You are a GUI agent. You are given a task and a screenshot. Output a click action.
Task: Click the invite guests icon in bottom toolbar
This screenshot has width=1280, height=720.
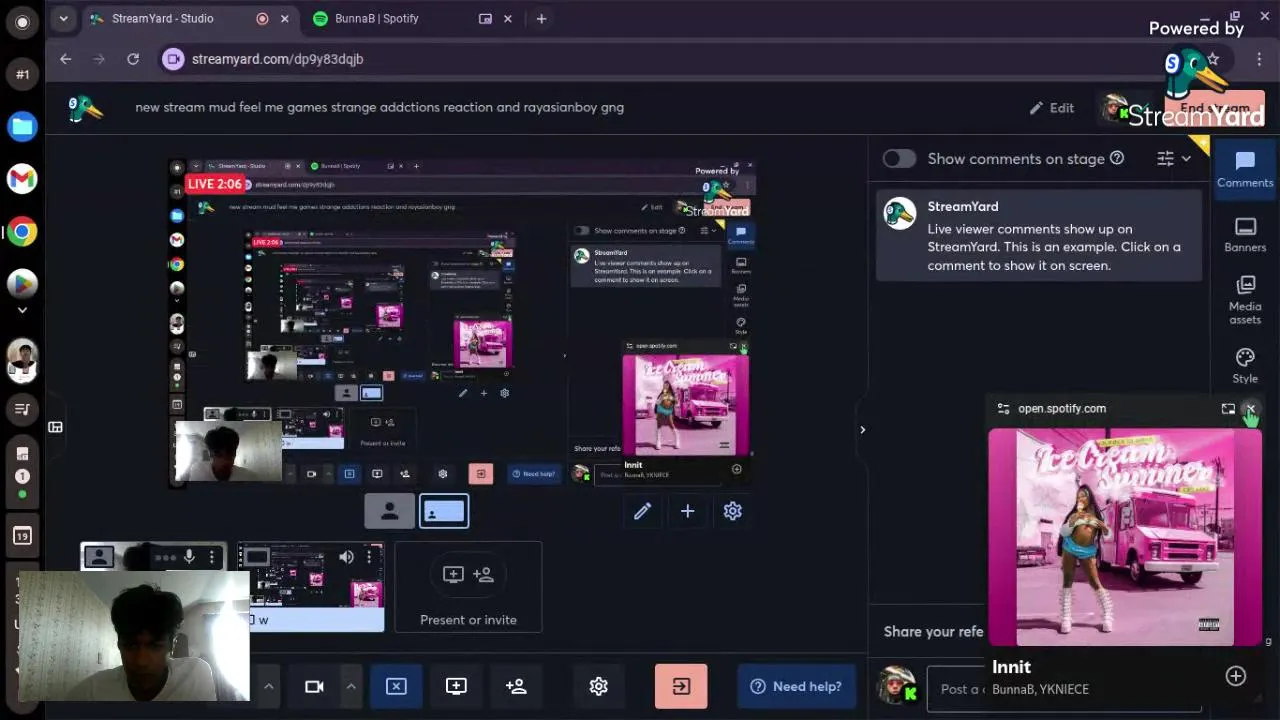click(516, 686)
